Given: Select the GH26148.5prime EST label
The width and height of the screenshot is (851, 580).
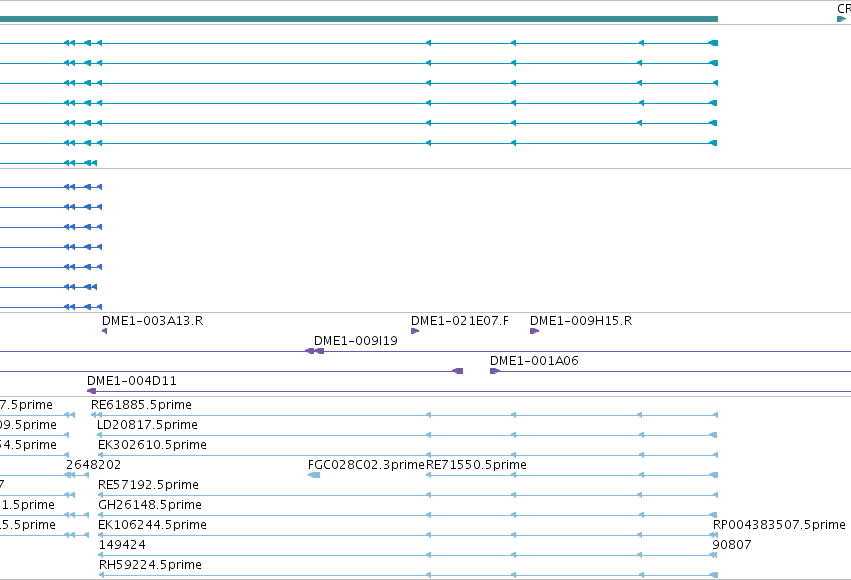Looking at the screenshot, I should click(x=150, y=505).
